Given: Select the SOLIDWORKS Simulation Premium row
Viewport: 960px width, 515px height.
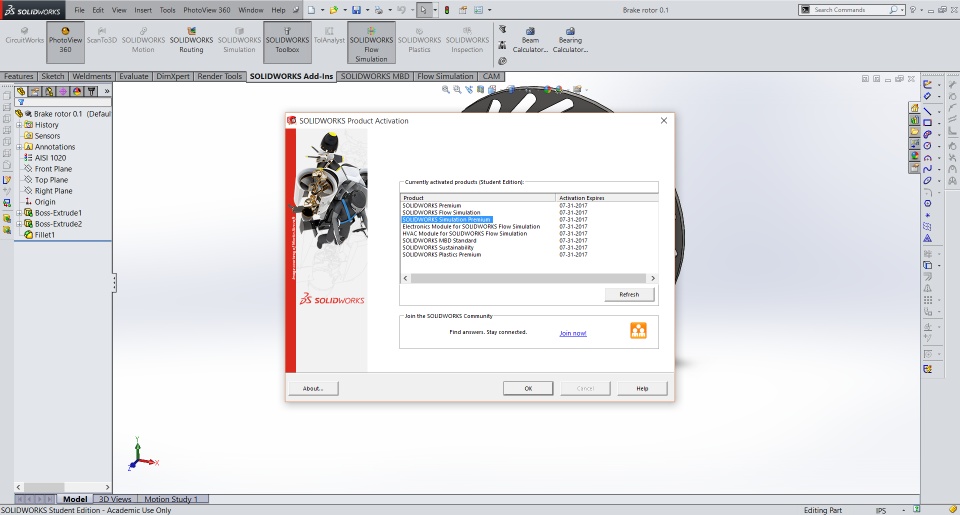Looking at the screenshot, I should point(446,219).
